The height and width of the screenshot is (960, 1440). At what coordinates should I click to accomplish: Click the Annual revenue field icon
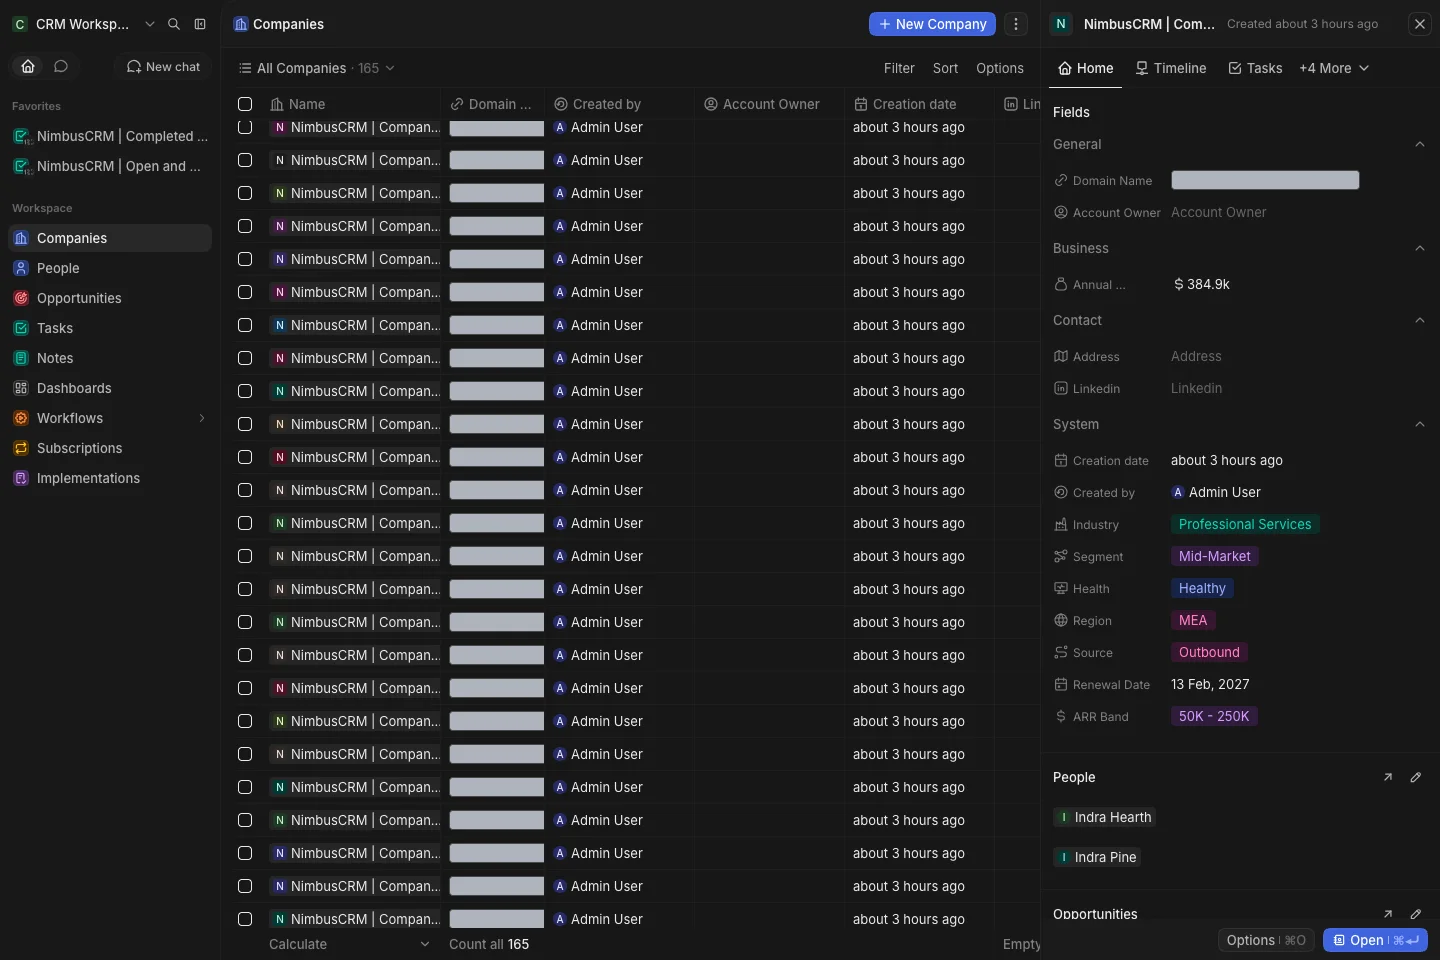[x=1061, y=285]
